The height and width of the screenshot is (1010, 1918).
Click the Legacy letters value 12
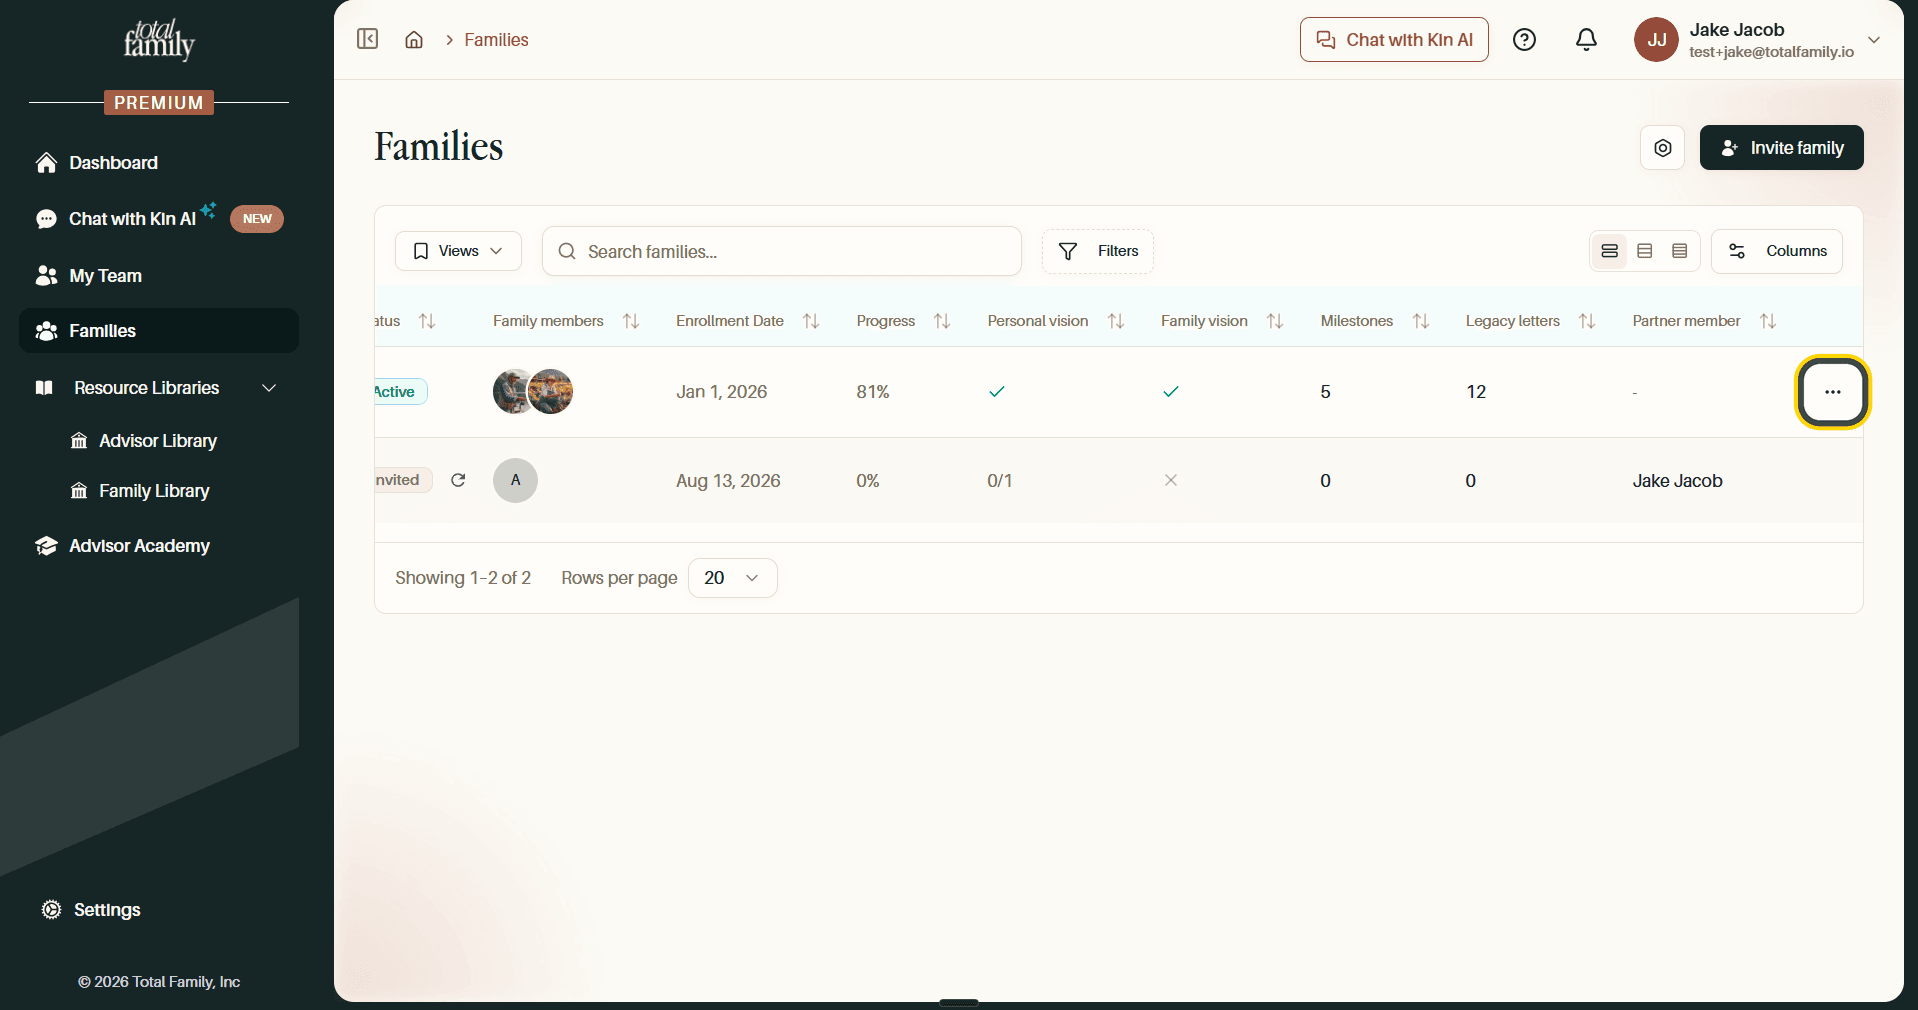click(x=1476, y=392)
